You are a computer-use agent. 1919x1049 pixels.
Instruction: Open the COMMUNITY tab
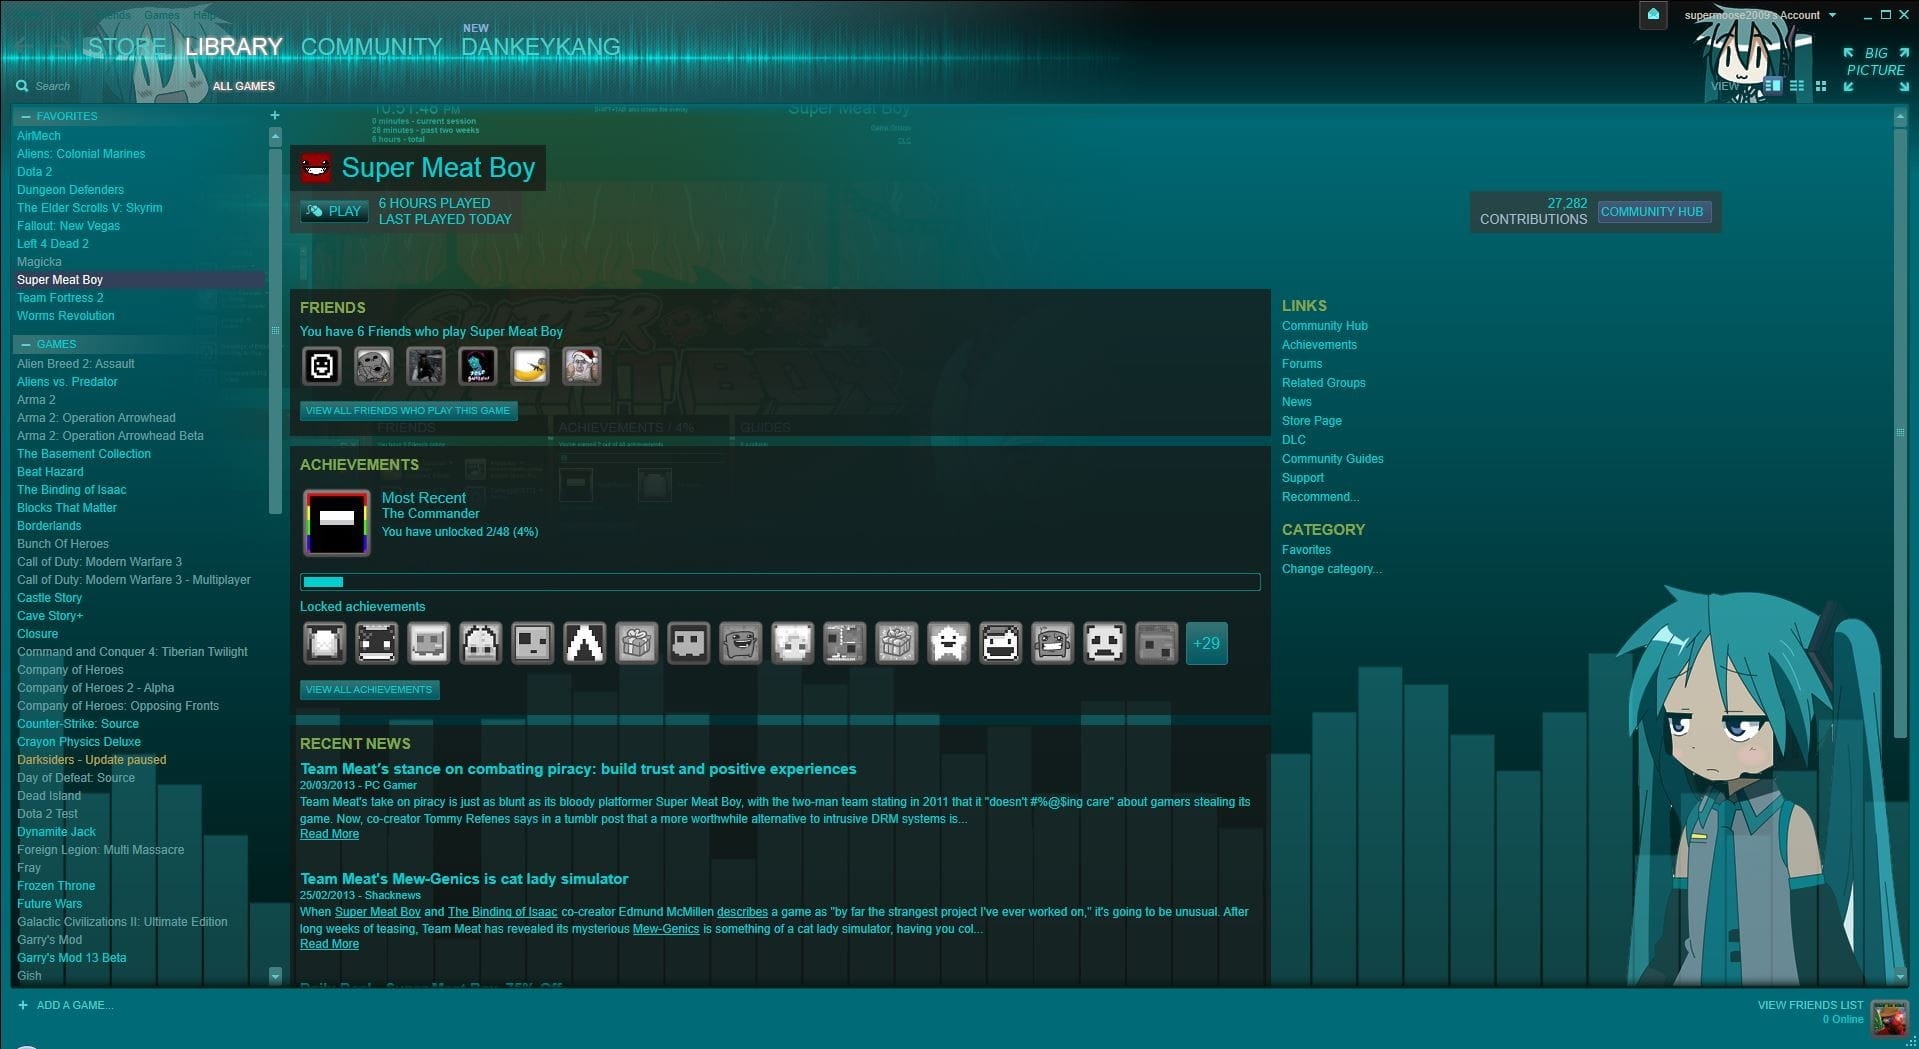[x=371, y=47]
